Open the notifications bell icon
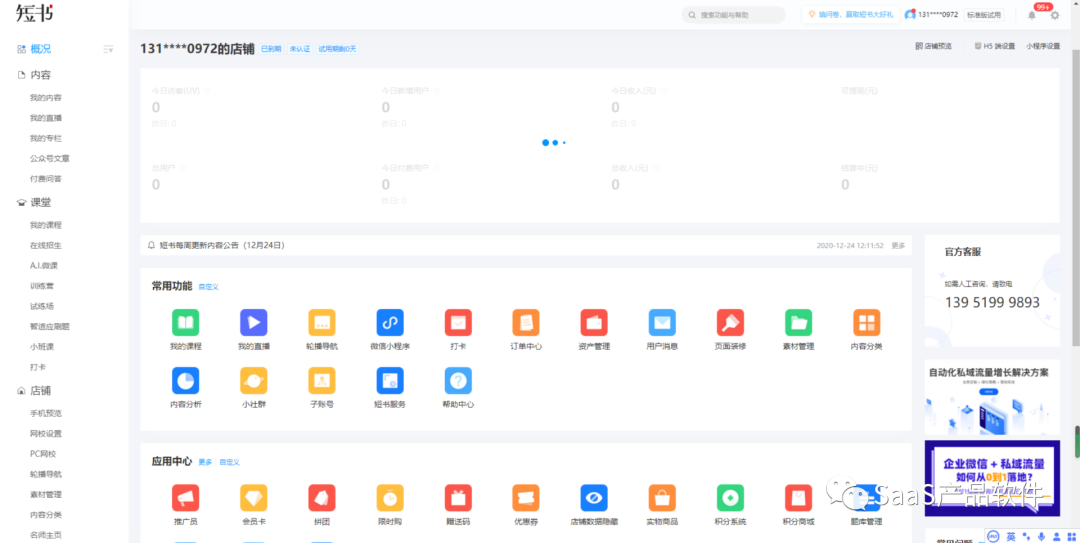 [x=1032, y=15]
